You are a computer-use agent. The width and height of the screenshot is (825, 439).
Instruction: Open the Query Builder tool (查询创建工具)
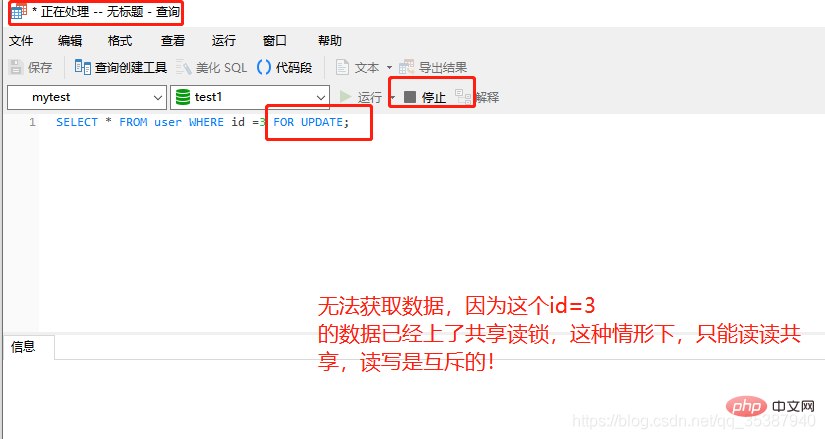pos(120,67)
